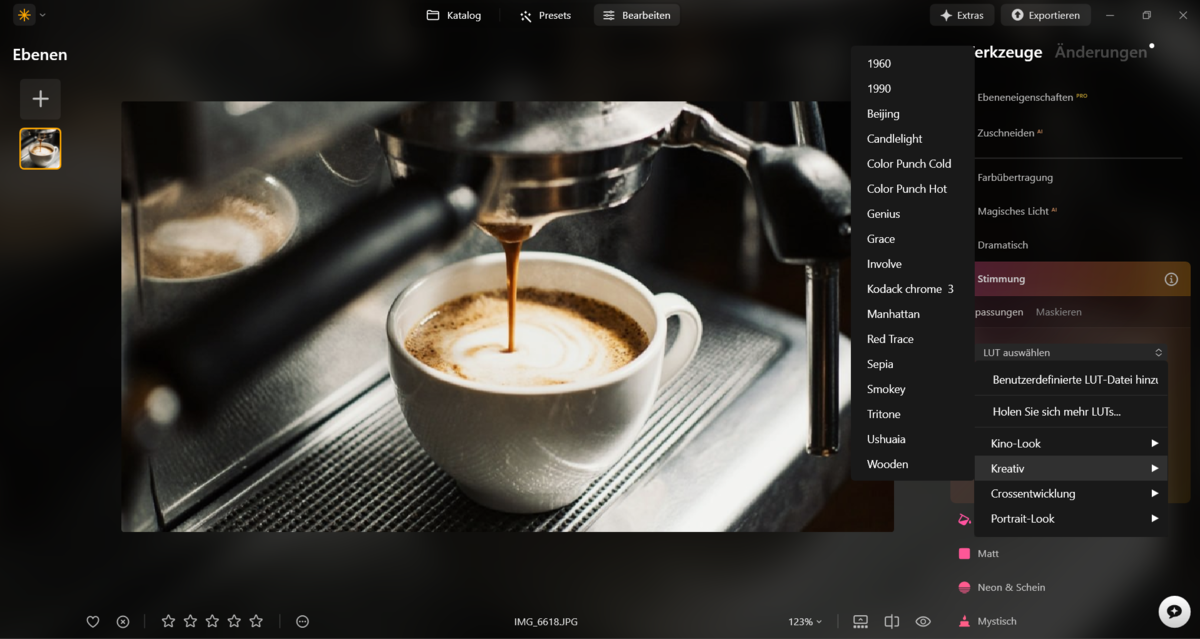This screenshot has height=639, width=1200.
Task: Show the before/after compare split view
Action: tap(892, 621)
